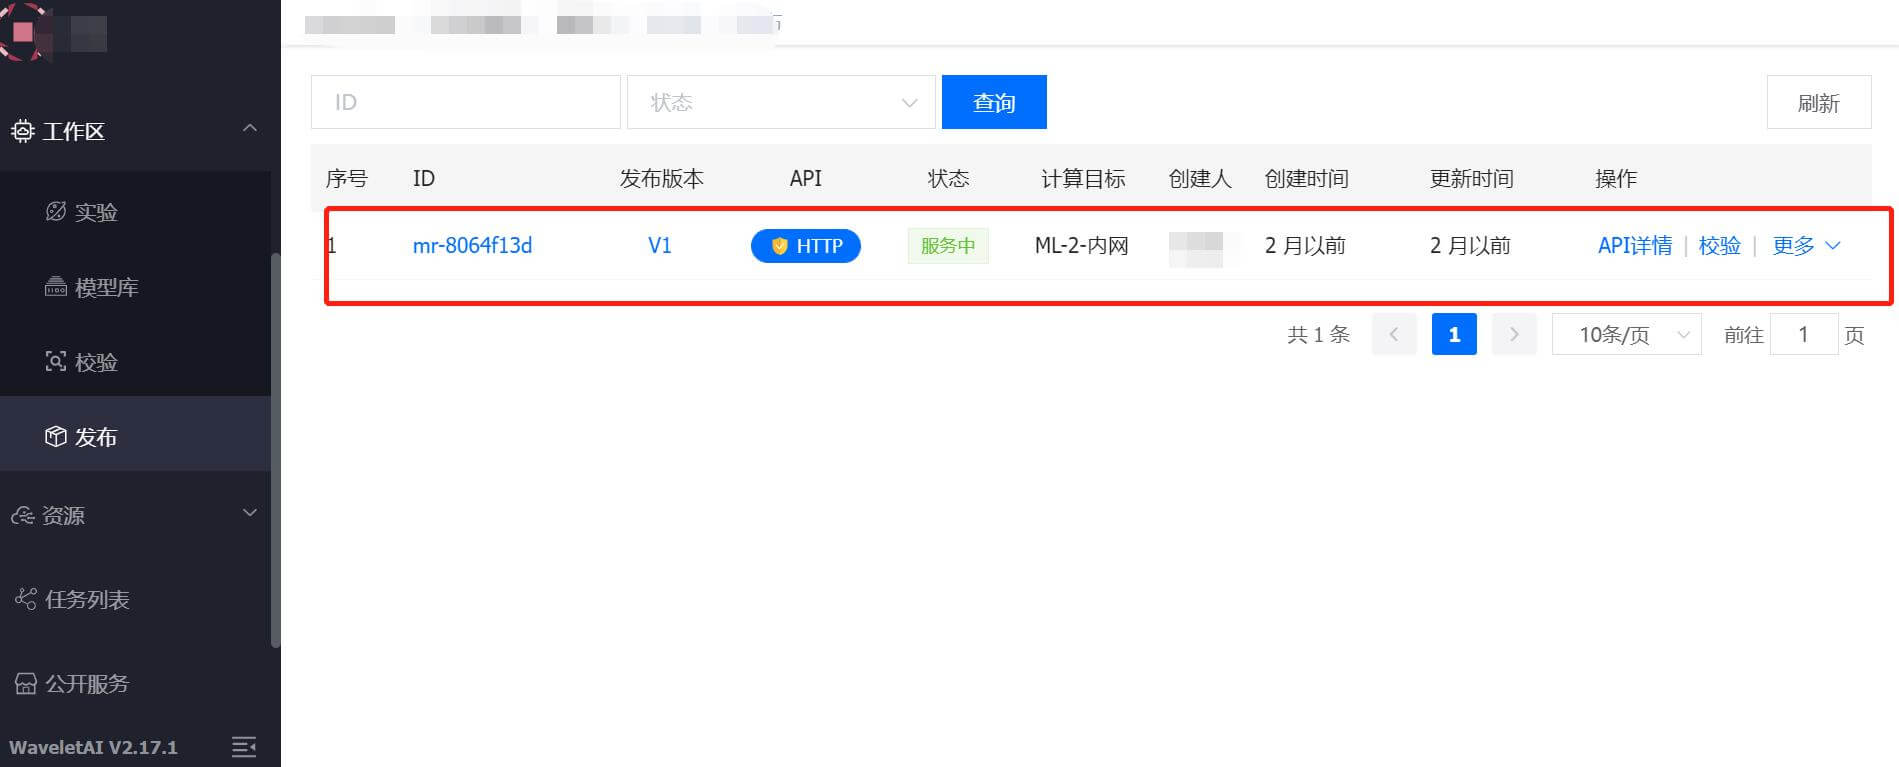Image resolution: width=1899 pixels, height=767 pixels.
Task: Click the 发布 publish cube icon
Action: click(56, 437)
